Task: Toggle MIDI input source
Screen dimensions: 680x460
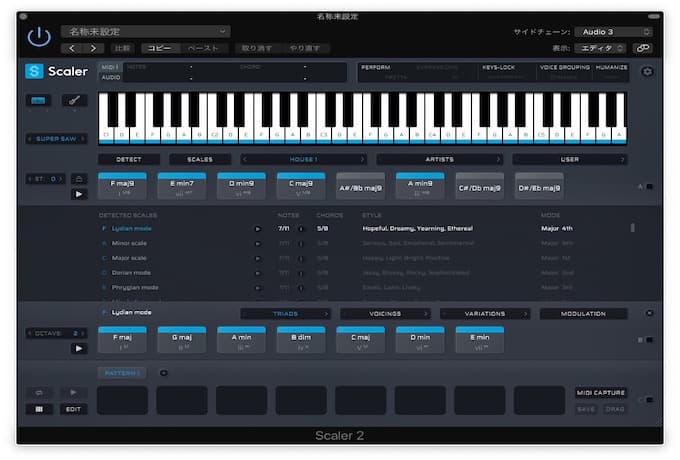Action: pos(110,67)
